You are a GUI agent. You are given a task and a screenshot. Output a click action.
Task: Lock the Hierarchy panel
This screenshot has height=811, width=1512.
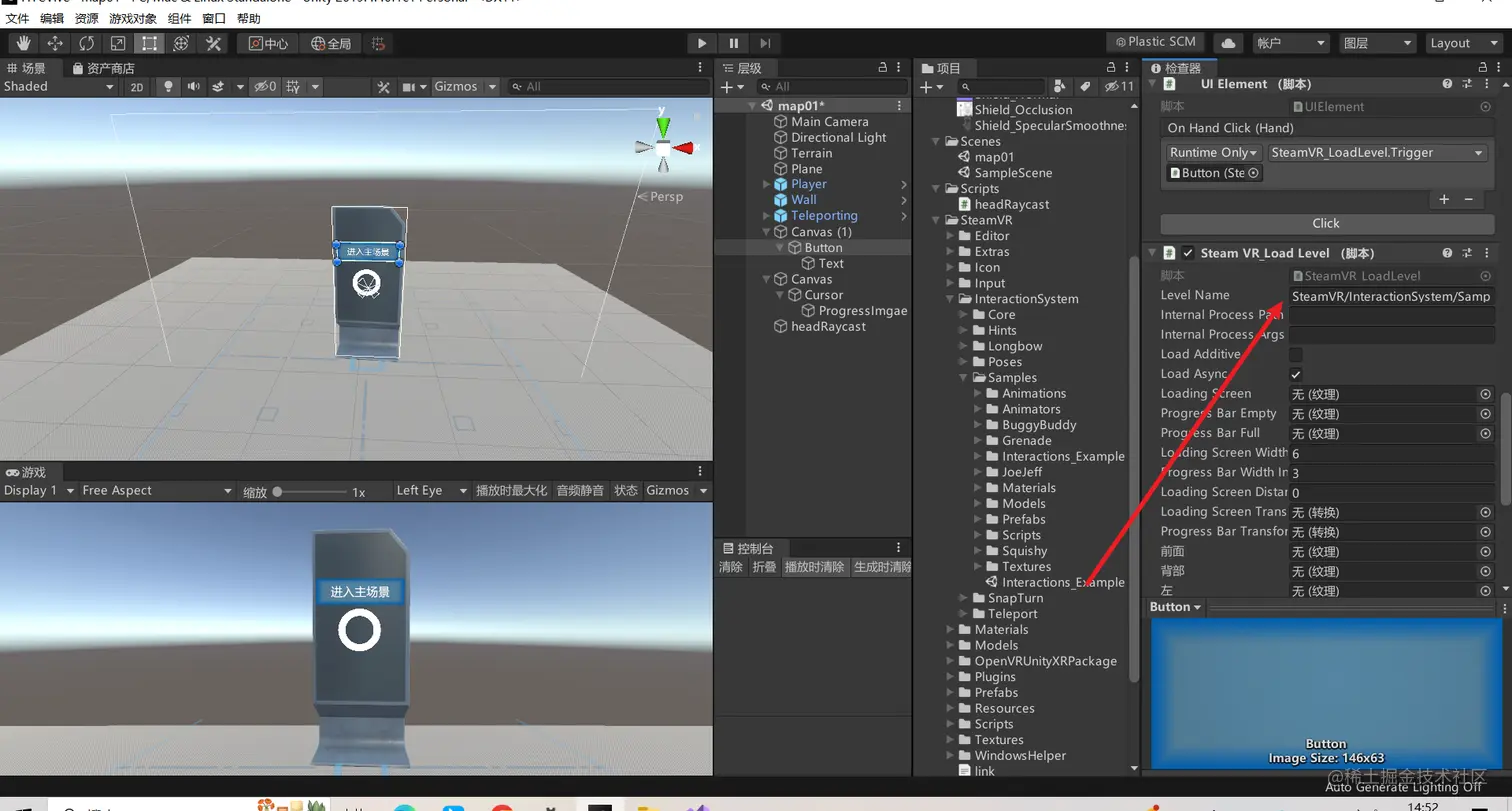pos(883,67)
